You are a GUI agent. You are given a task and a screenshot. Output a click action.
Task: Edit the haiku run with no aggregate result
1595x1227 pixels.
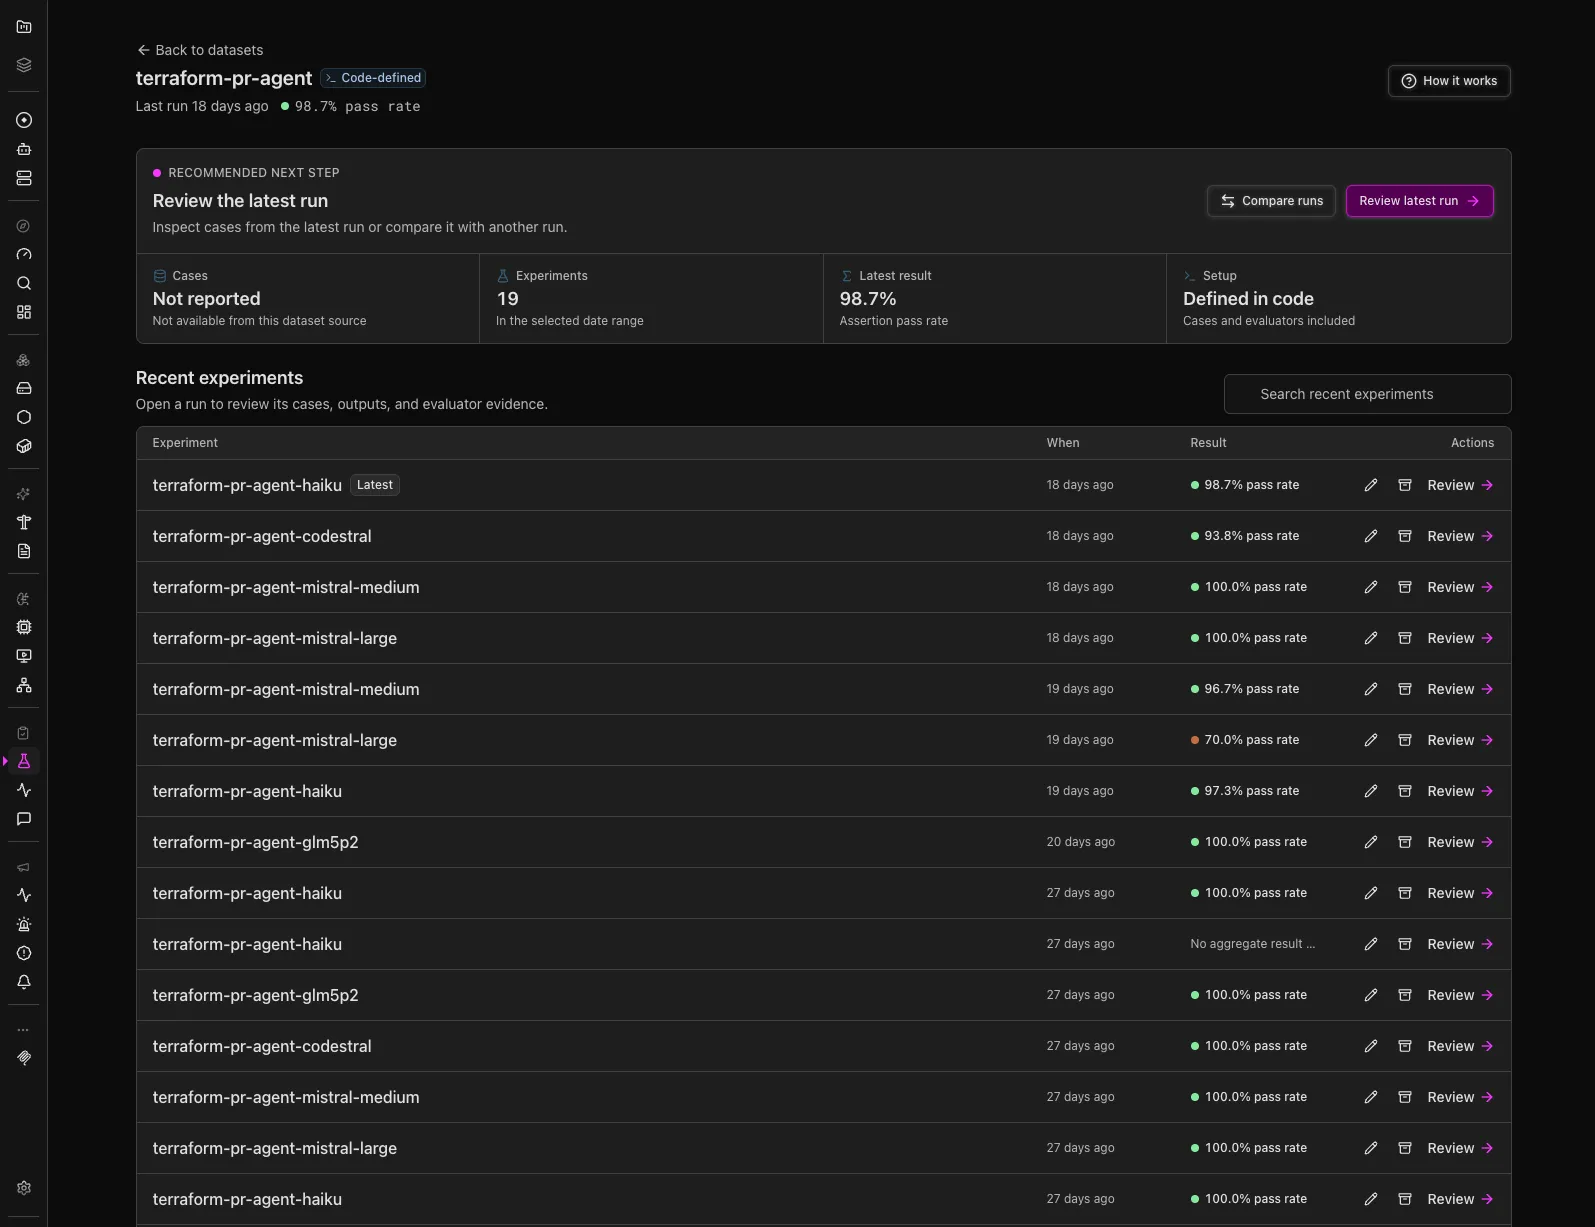pos(1371,944)
